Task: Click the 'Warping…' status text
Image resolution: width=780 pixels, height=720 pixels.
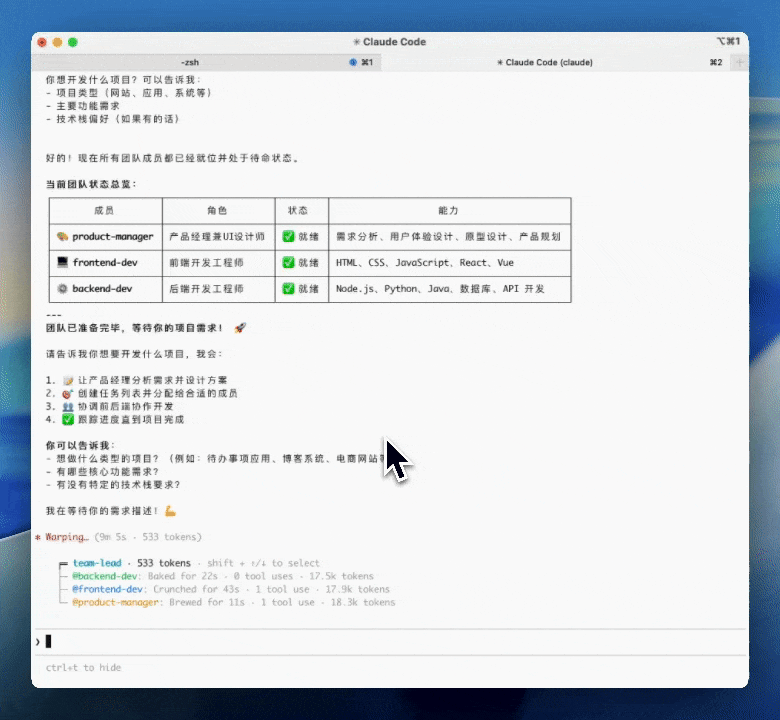Action: click(67, 537)
